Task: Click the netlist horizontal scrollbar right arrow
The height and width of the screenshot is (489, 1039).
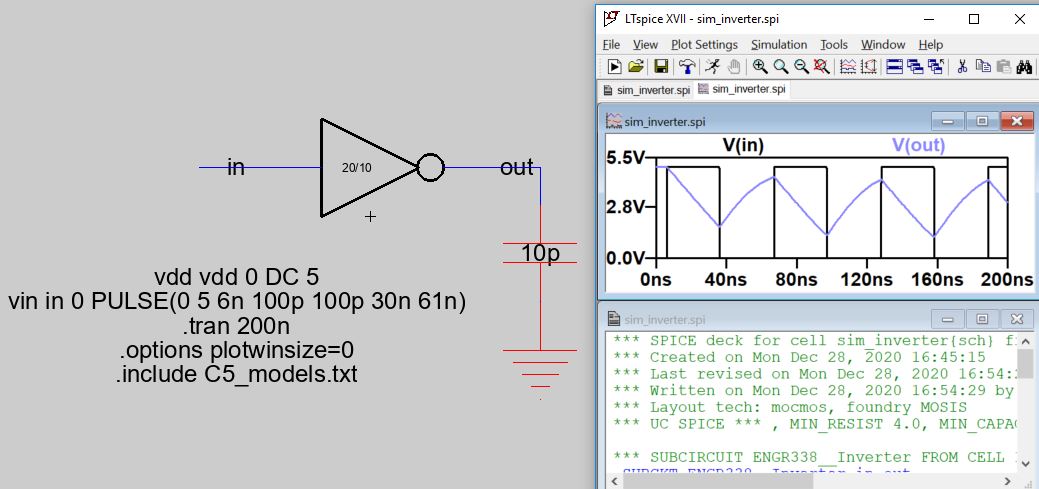Action: 1009,481
